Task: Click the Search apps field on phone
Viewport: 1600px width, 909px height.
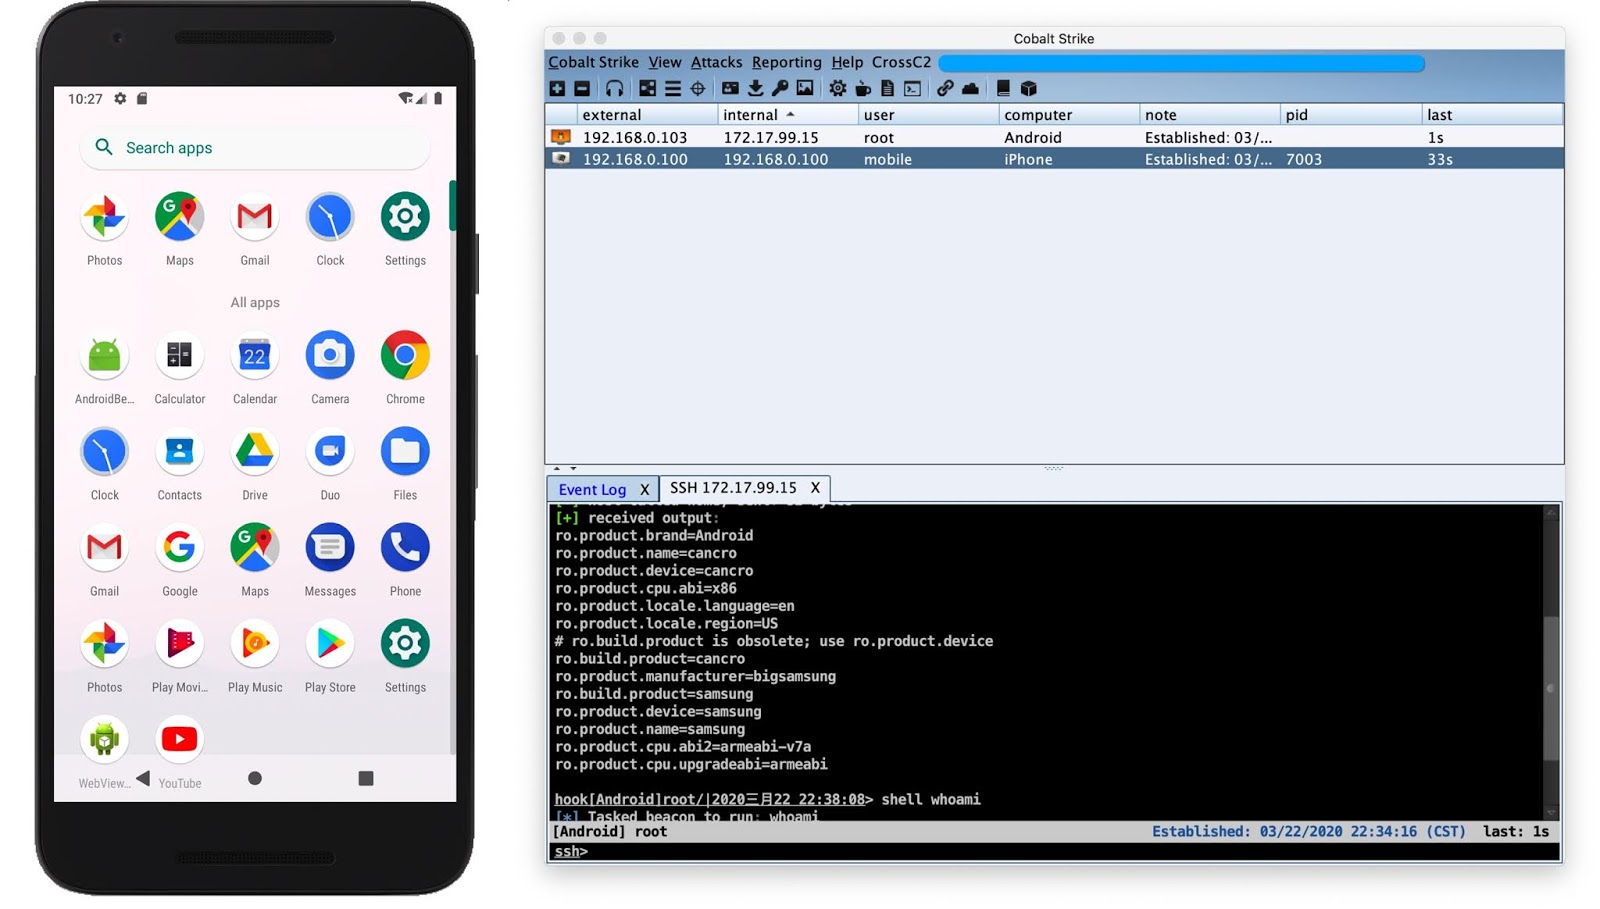Action: 255,148
